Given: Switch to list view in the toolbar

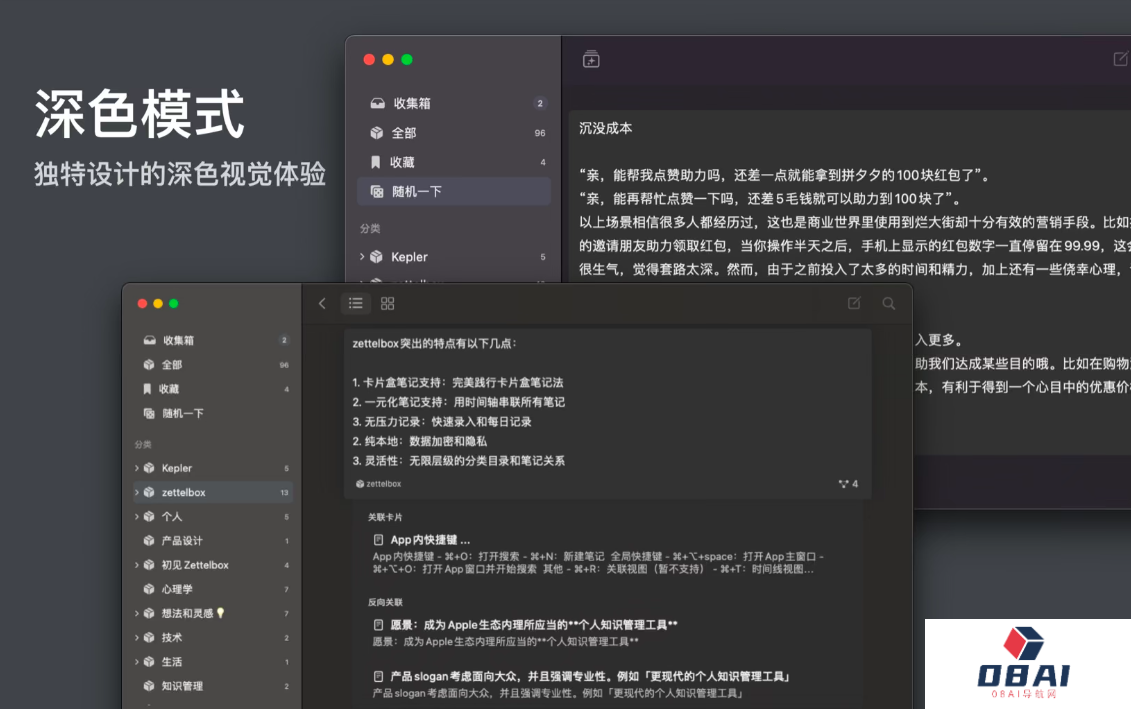Looking at the screenshot, I should point(355,304).
